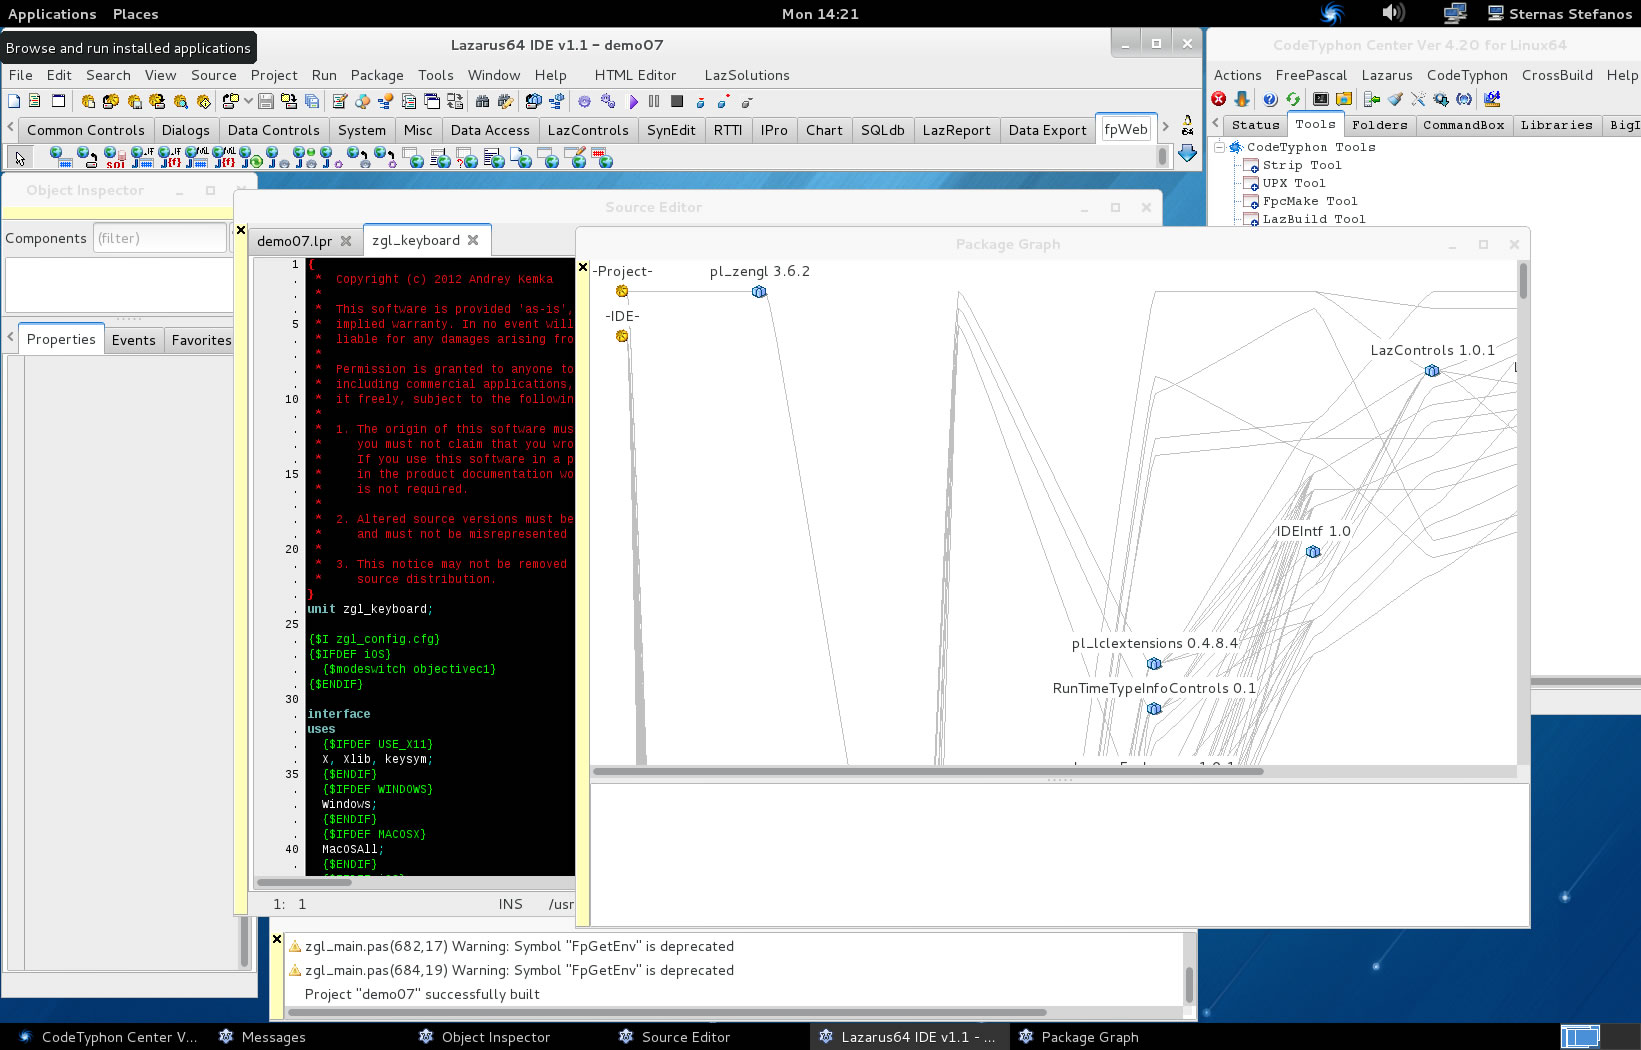
Task: Click the New Form icon beside New Unit
Action: tap(58, 101)
